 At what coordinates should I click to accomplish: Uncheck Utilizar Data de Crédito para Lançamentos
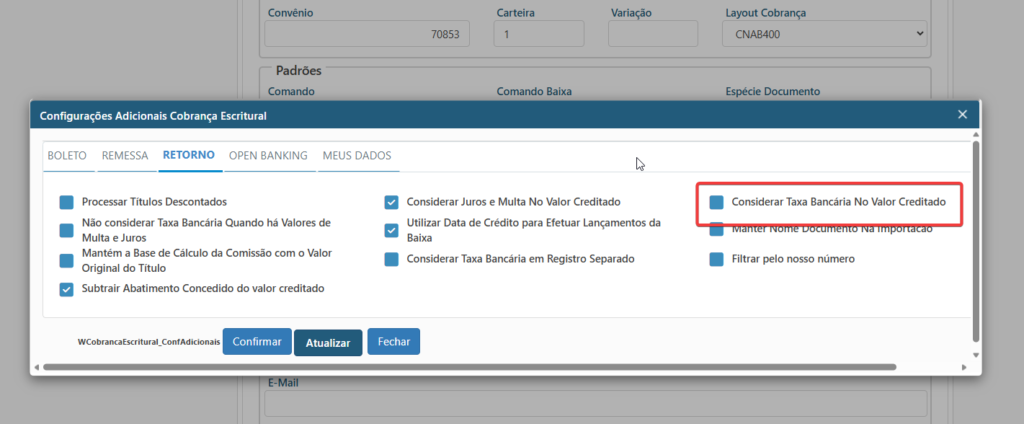click(392, 230)
